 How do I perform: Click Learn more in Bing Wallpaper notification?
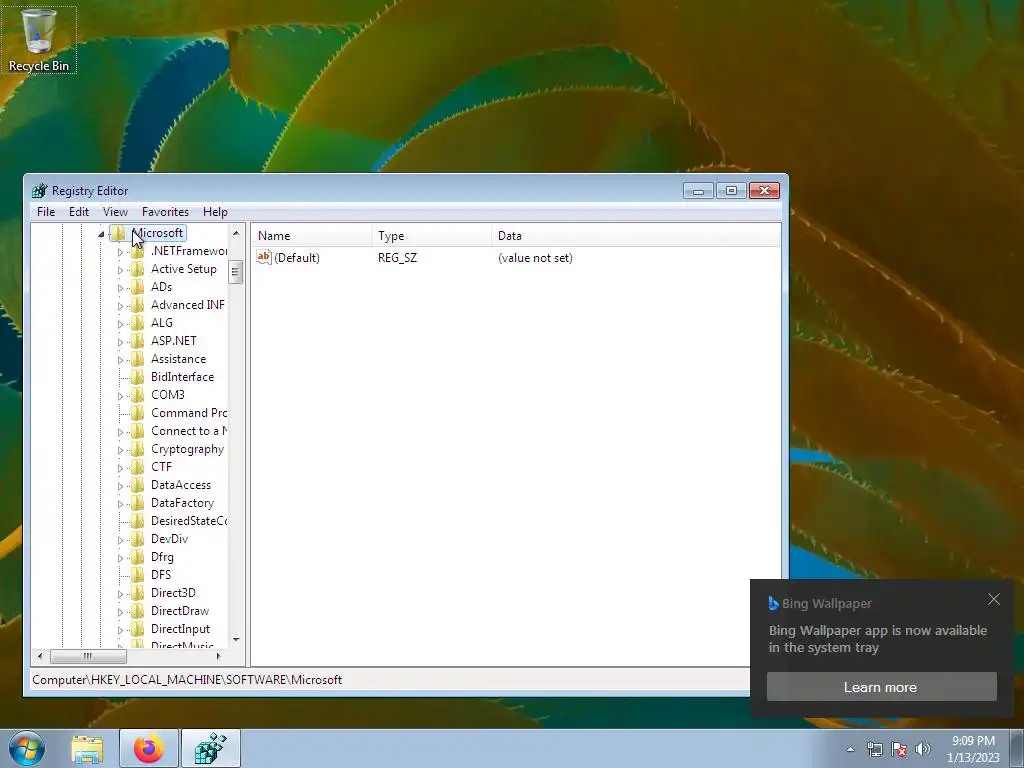tap(882, 687)
